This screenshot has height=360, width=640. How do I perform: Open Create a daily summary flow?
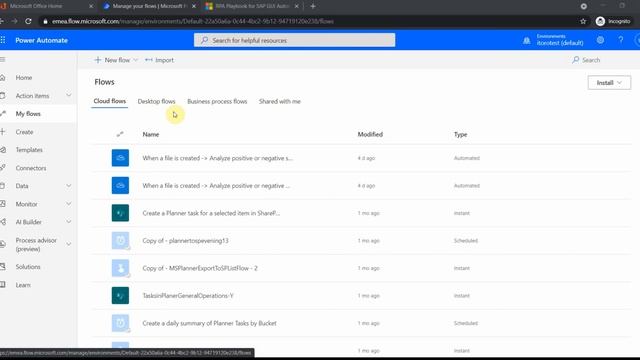[x=209, y=323]
